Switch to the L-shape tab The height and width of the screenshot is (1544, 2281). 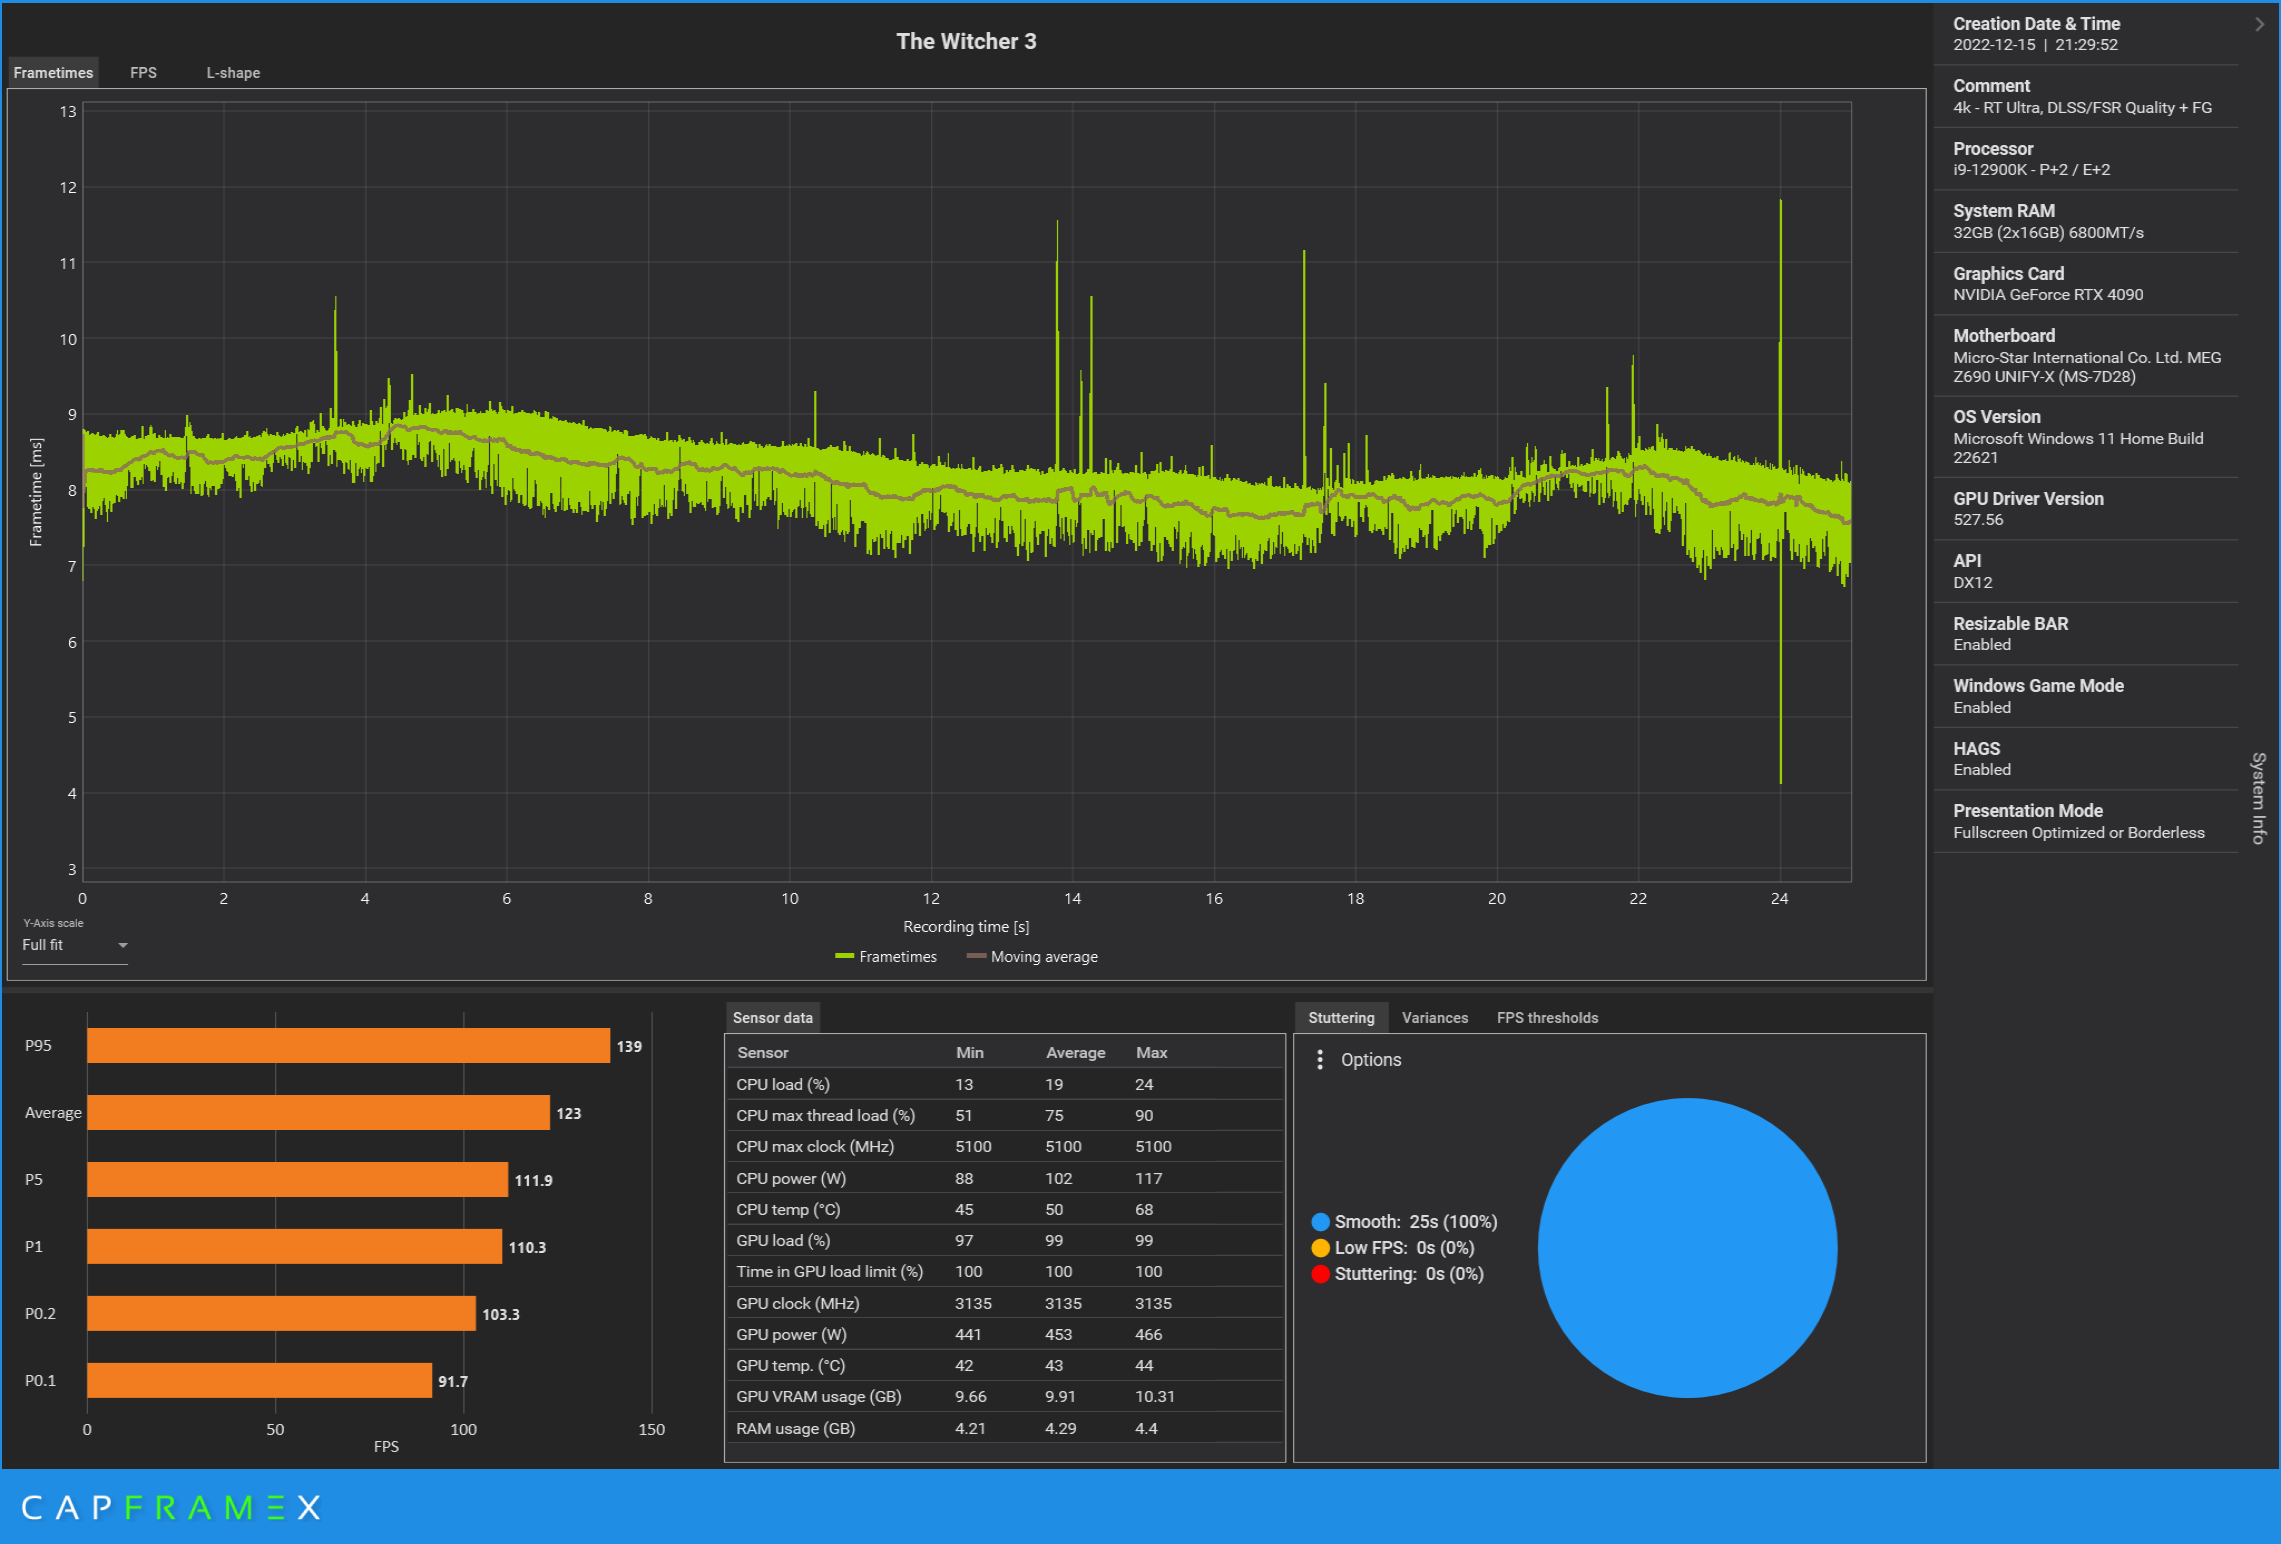pyautogui.click(x=233, y=73)
